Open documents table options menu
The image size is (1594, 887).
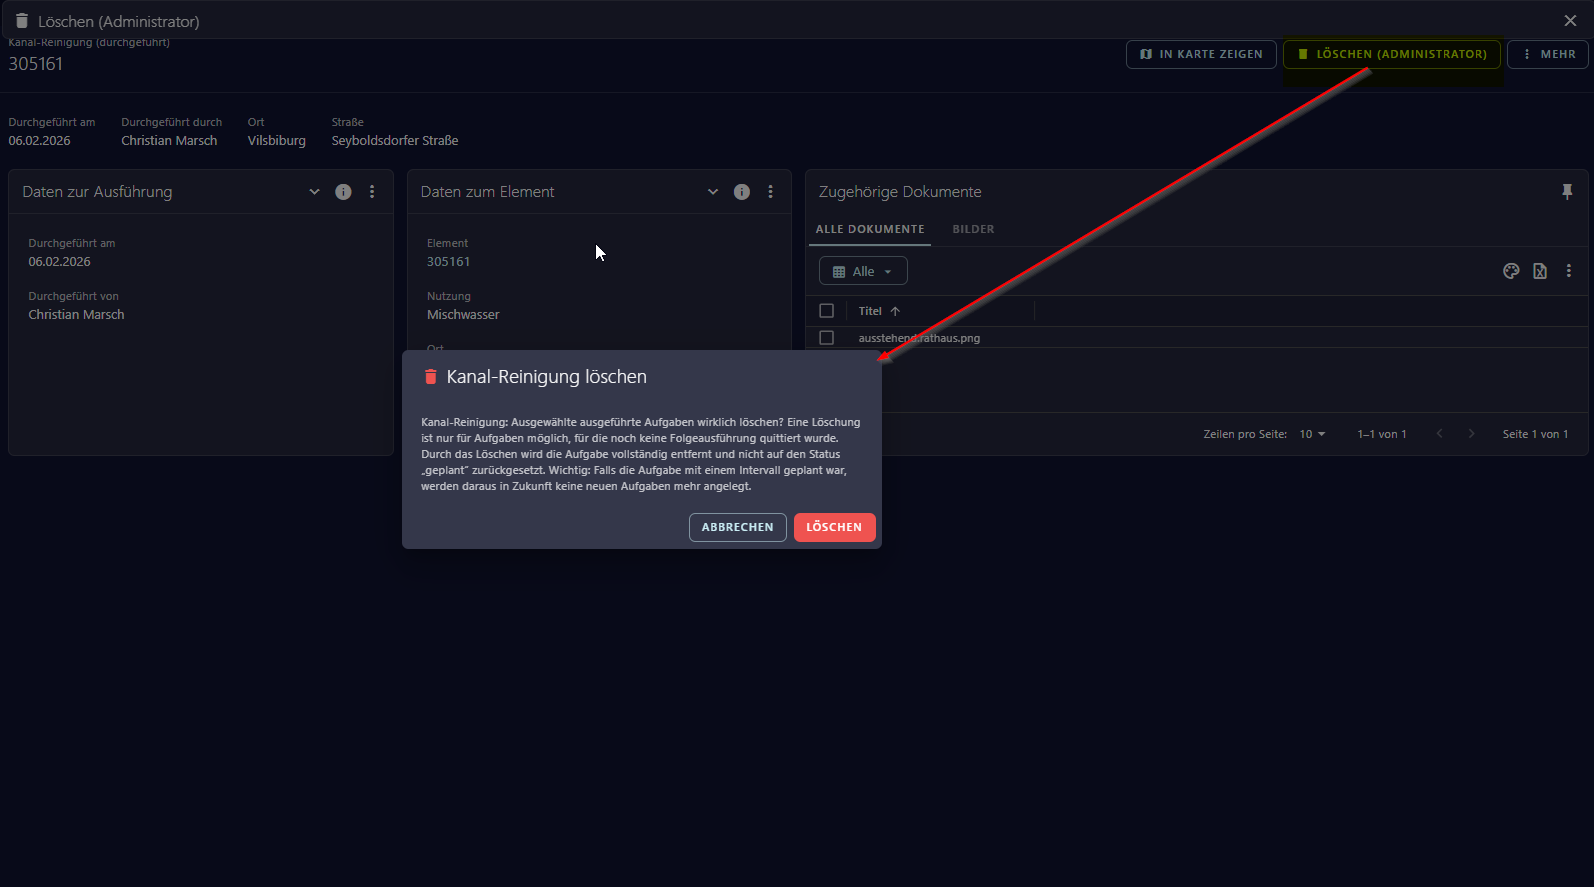click(x=1568, y=271)
